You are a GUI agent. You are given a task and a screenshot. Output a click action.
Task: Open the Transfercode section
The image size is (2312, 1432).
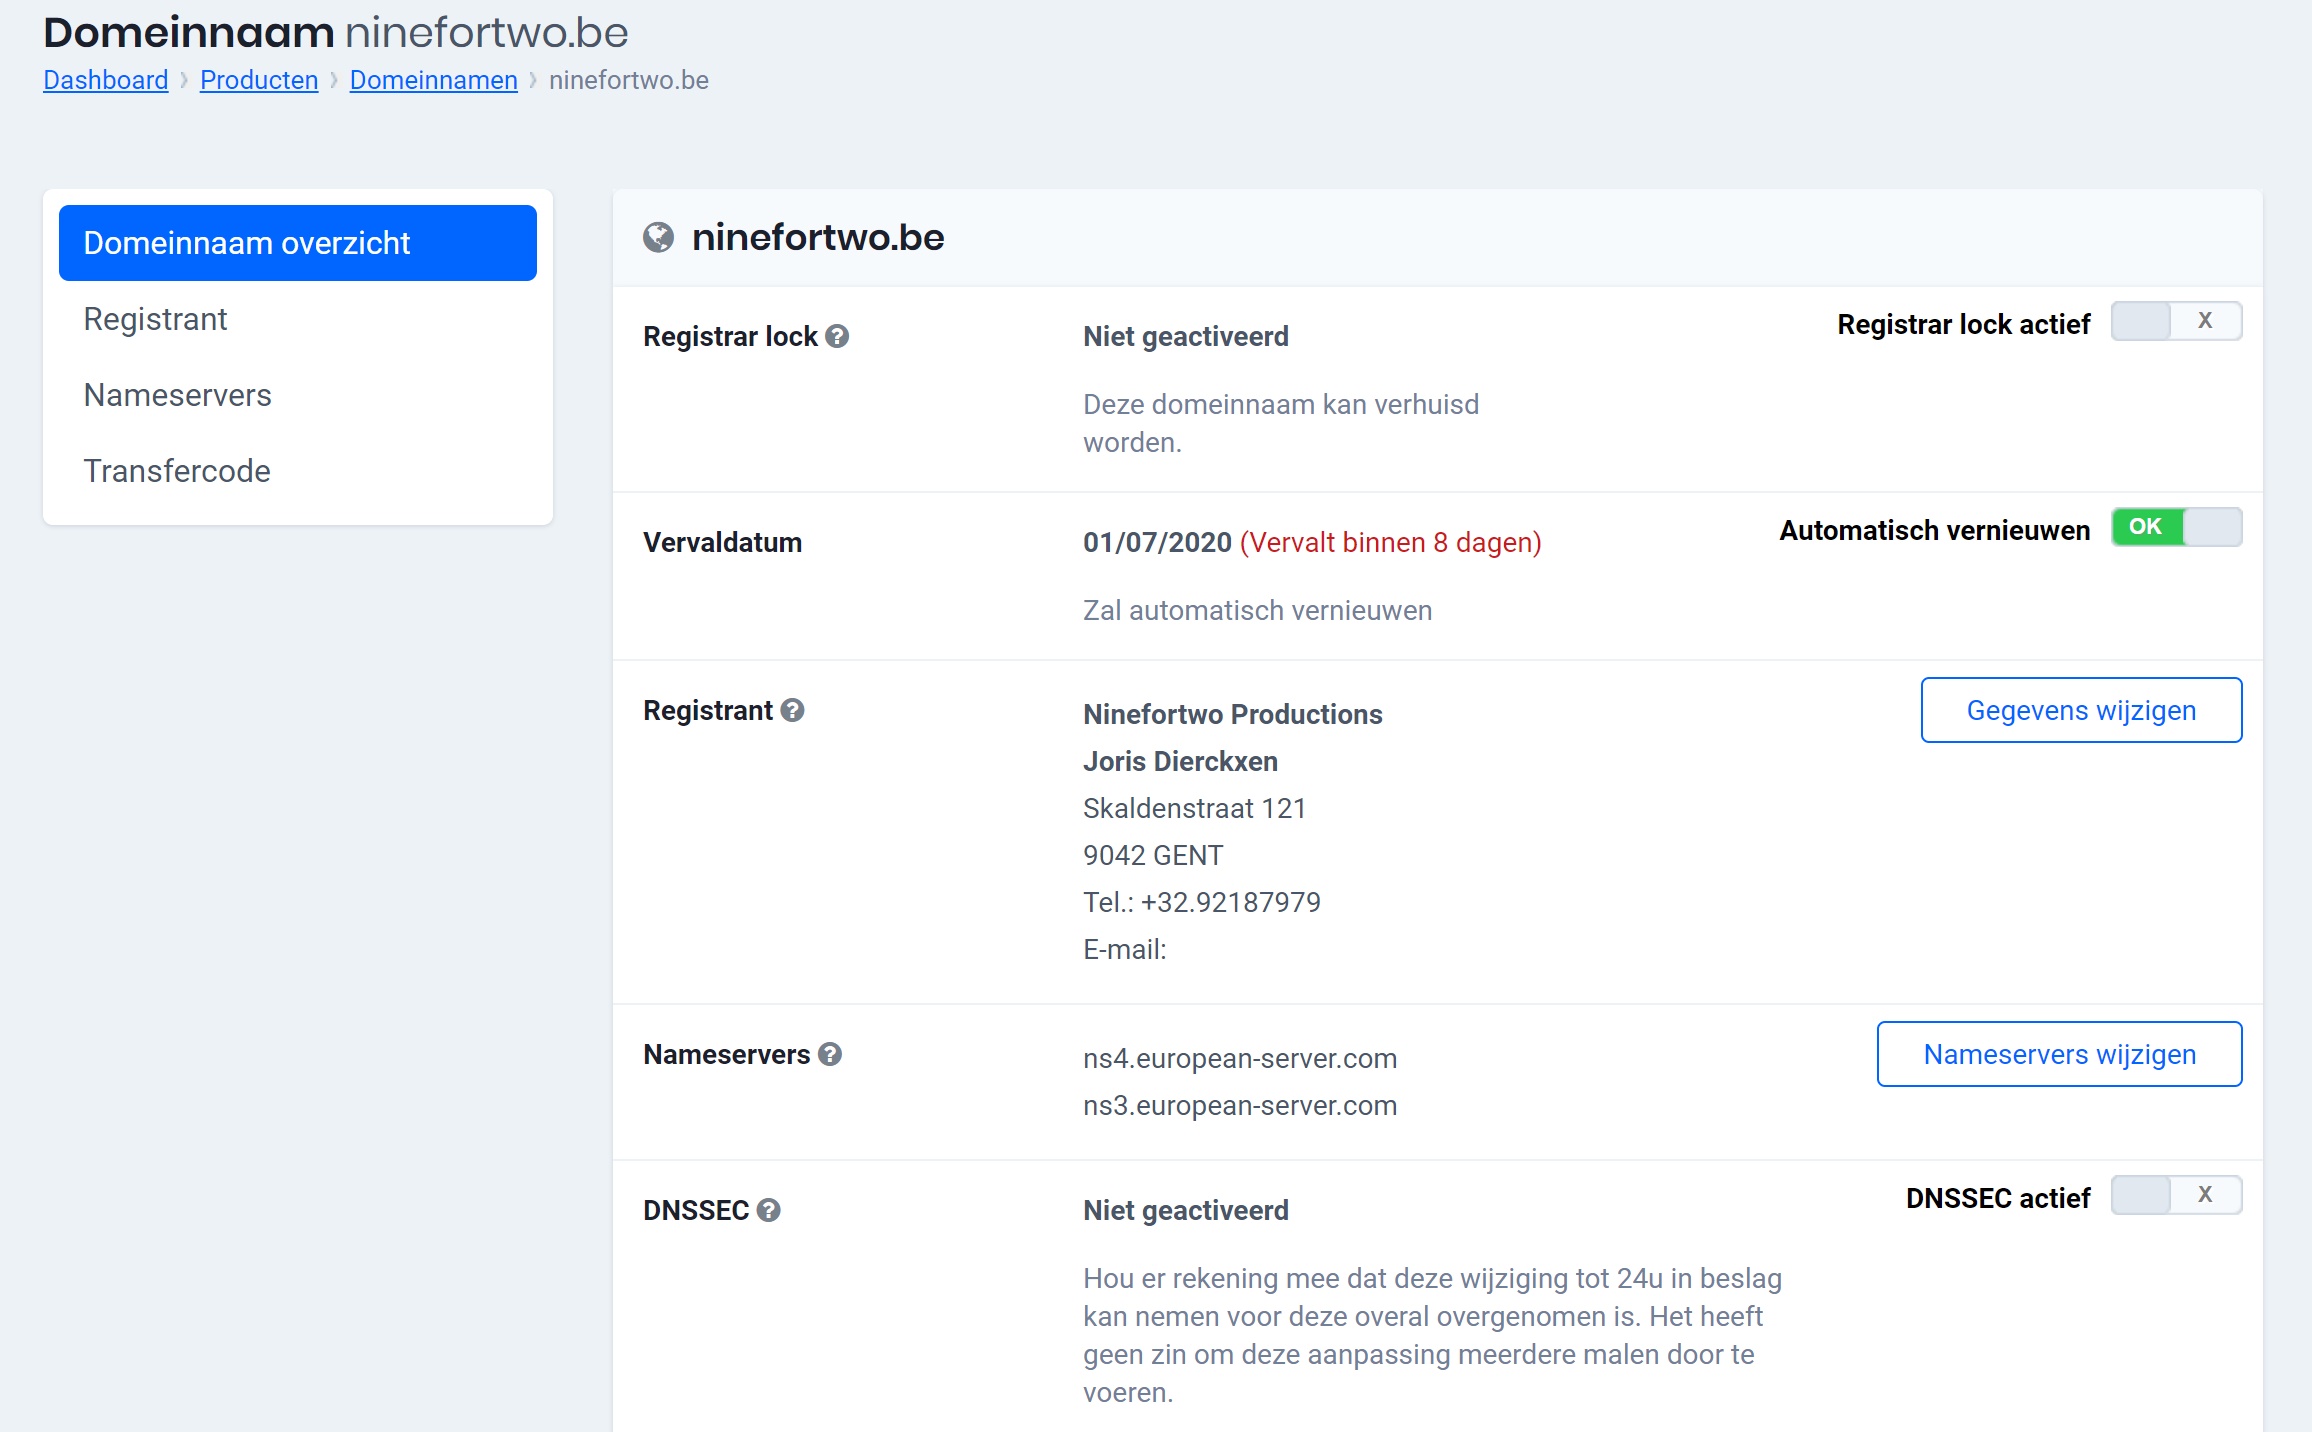(176, 470)
